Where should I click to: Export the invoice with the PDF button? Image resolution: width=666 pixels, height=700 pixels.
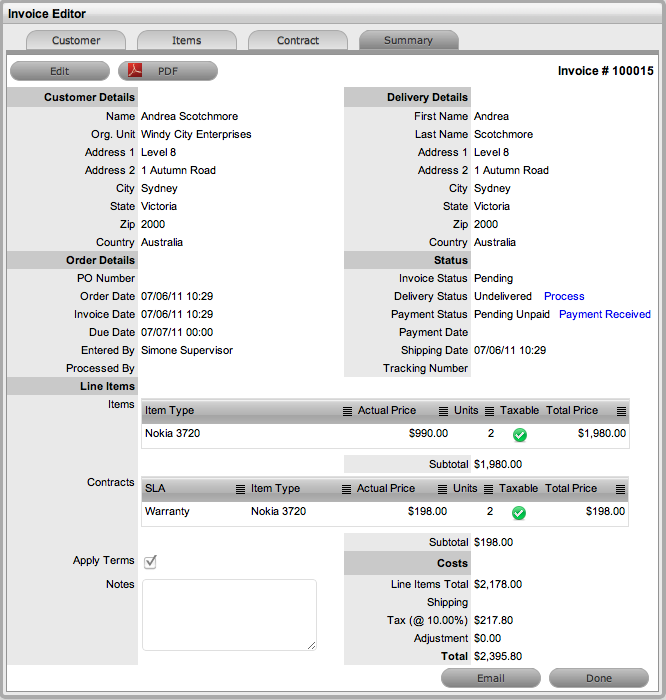(168, 71)
